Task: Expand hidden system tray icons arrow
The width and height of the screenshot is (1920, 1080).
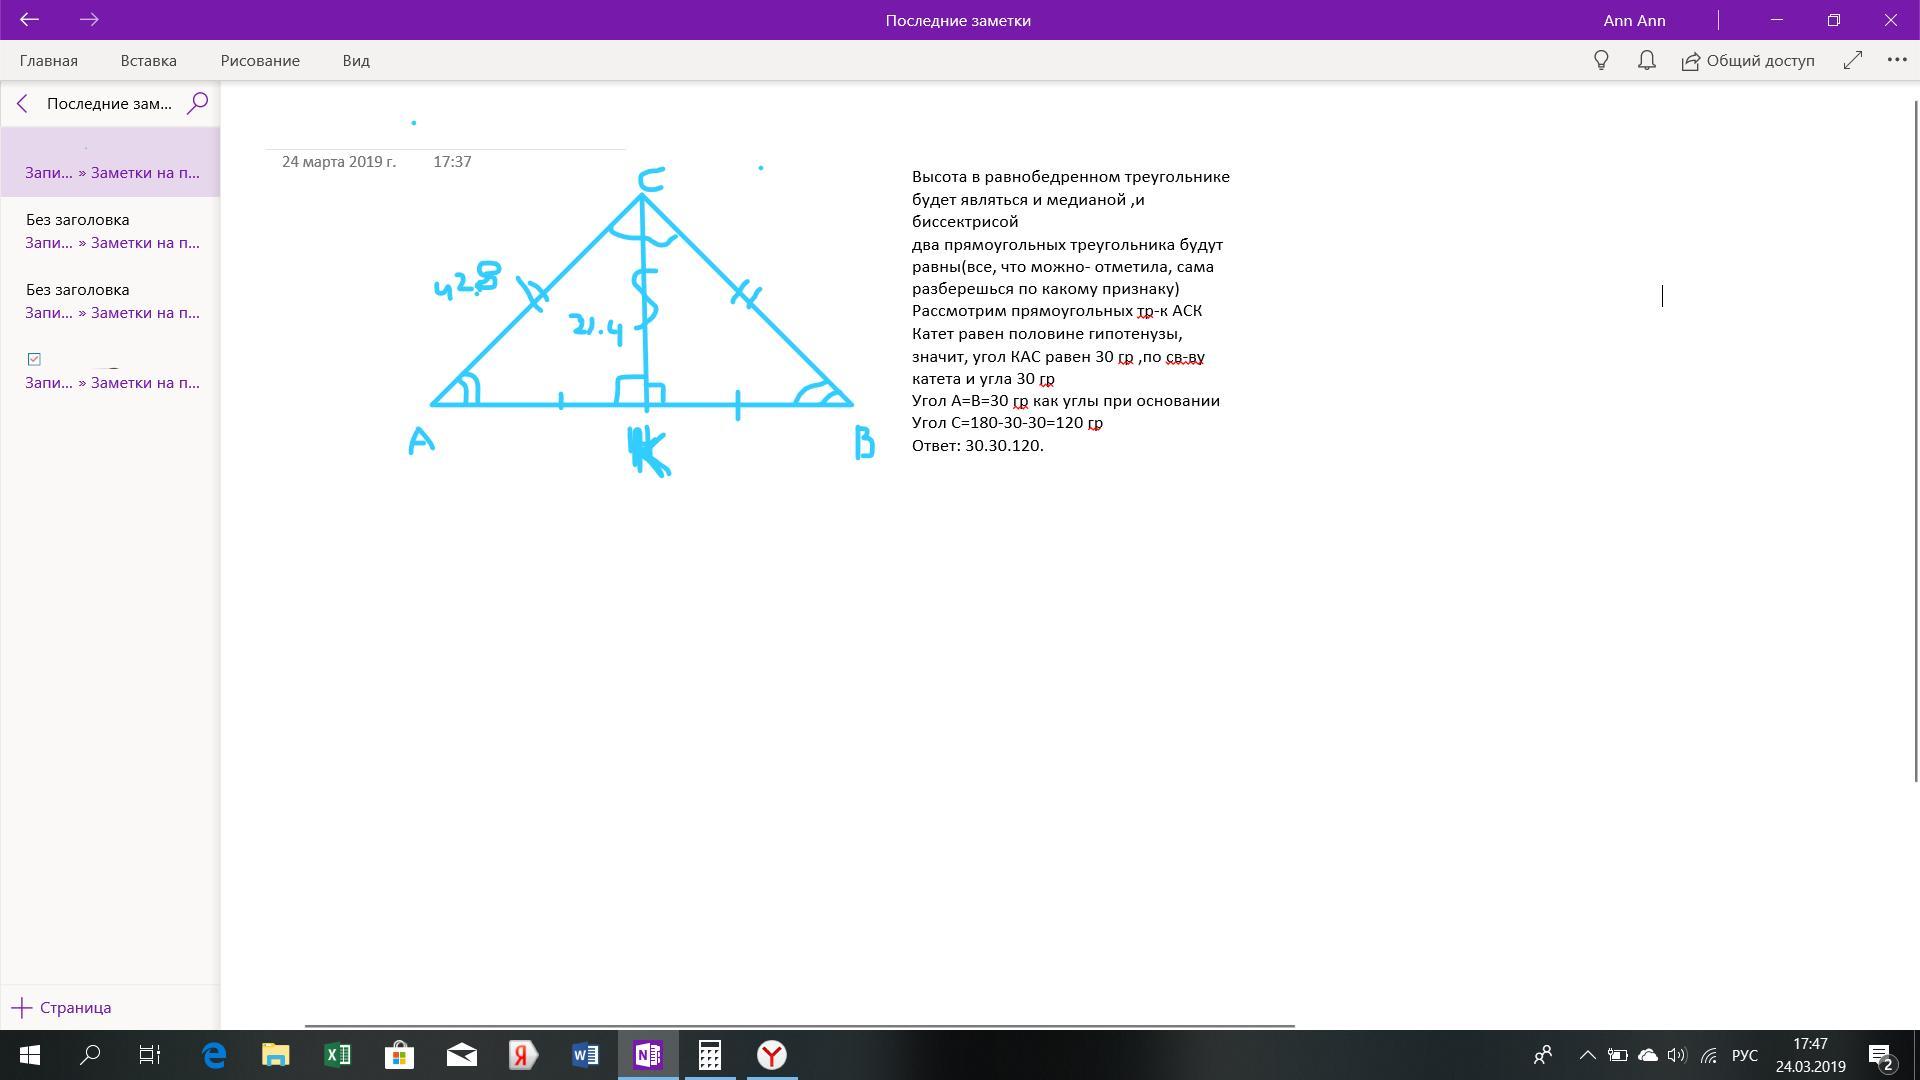Action: (x=1587, y=1055)
